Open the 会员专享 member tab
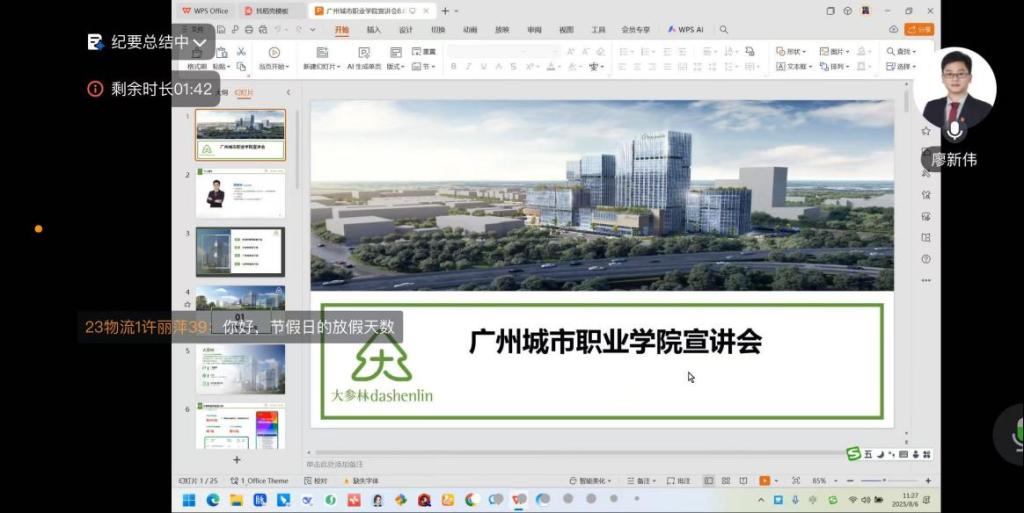This screenshot has height=513, width=1024. (635, 30)
